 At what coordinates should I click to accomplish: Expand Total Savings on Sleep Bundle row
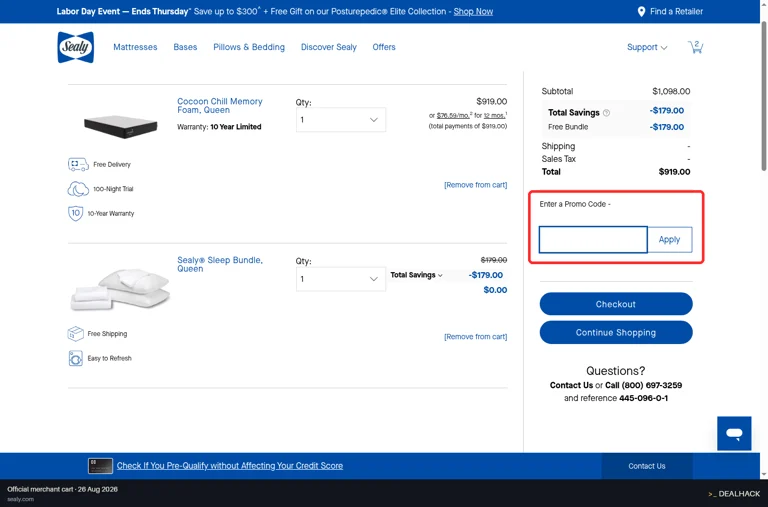point(416,275)
